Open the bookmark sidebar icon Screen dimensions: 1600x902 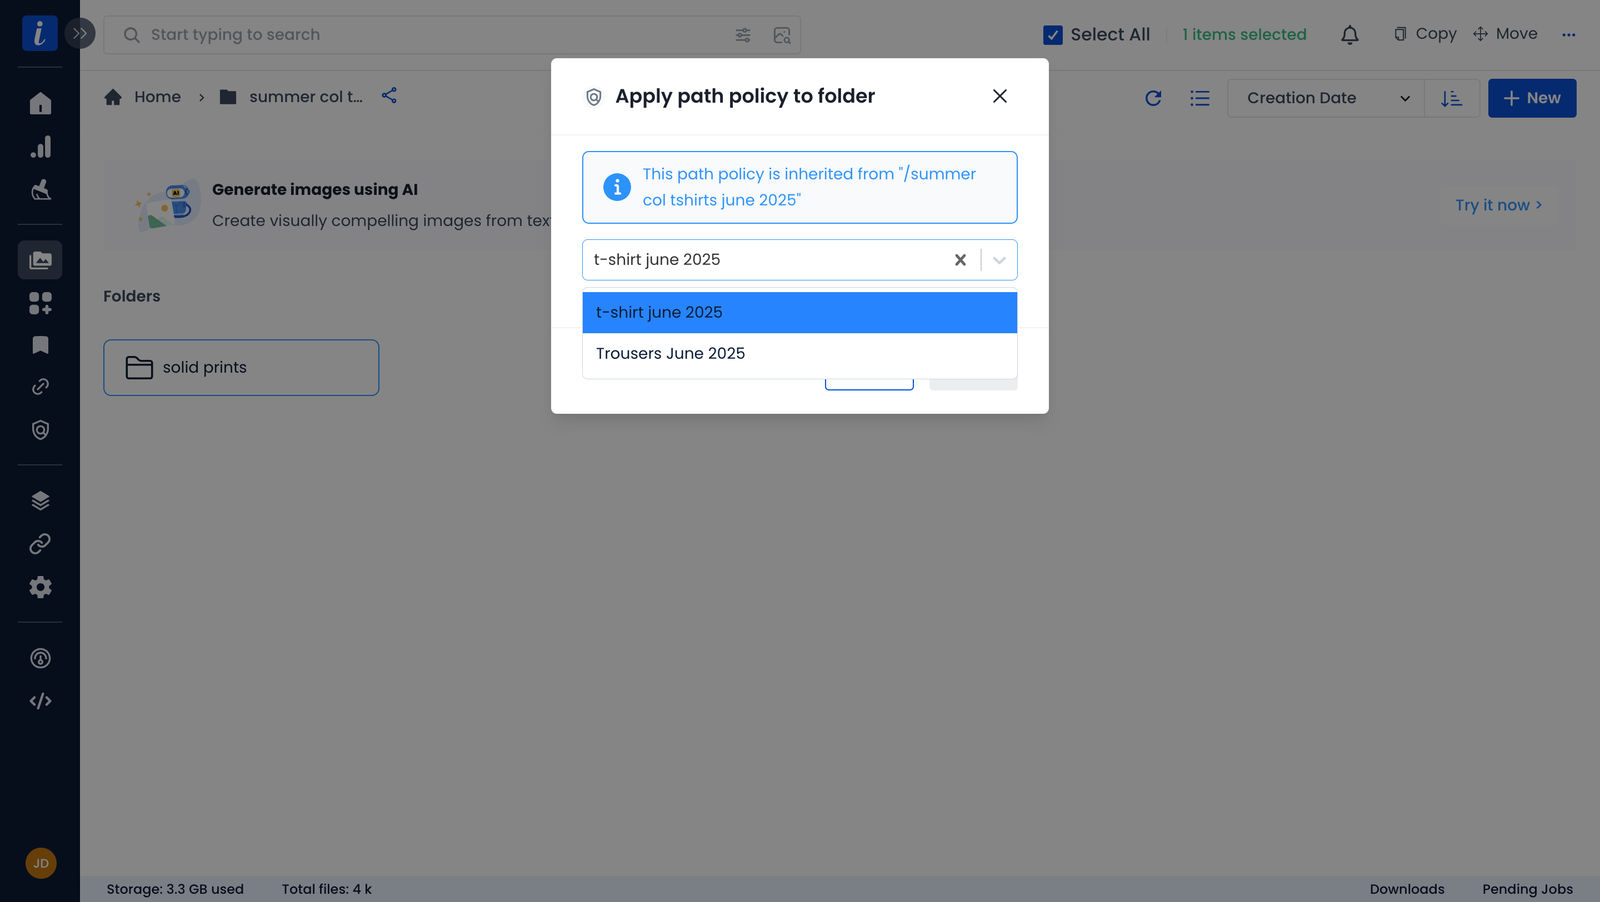pos(40,345)
